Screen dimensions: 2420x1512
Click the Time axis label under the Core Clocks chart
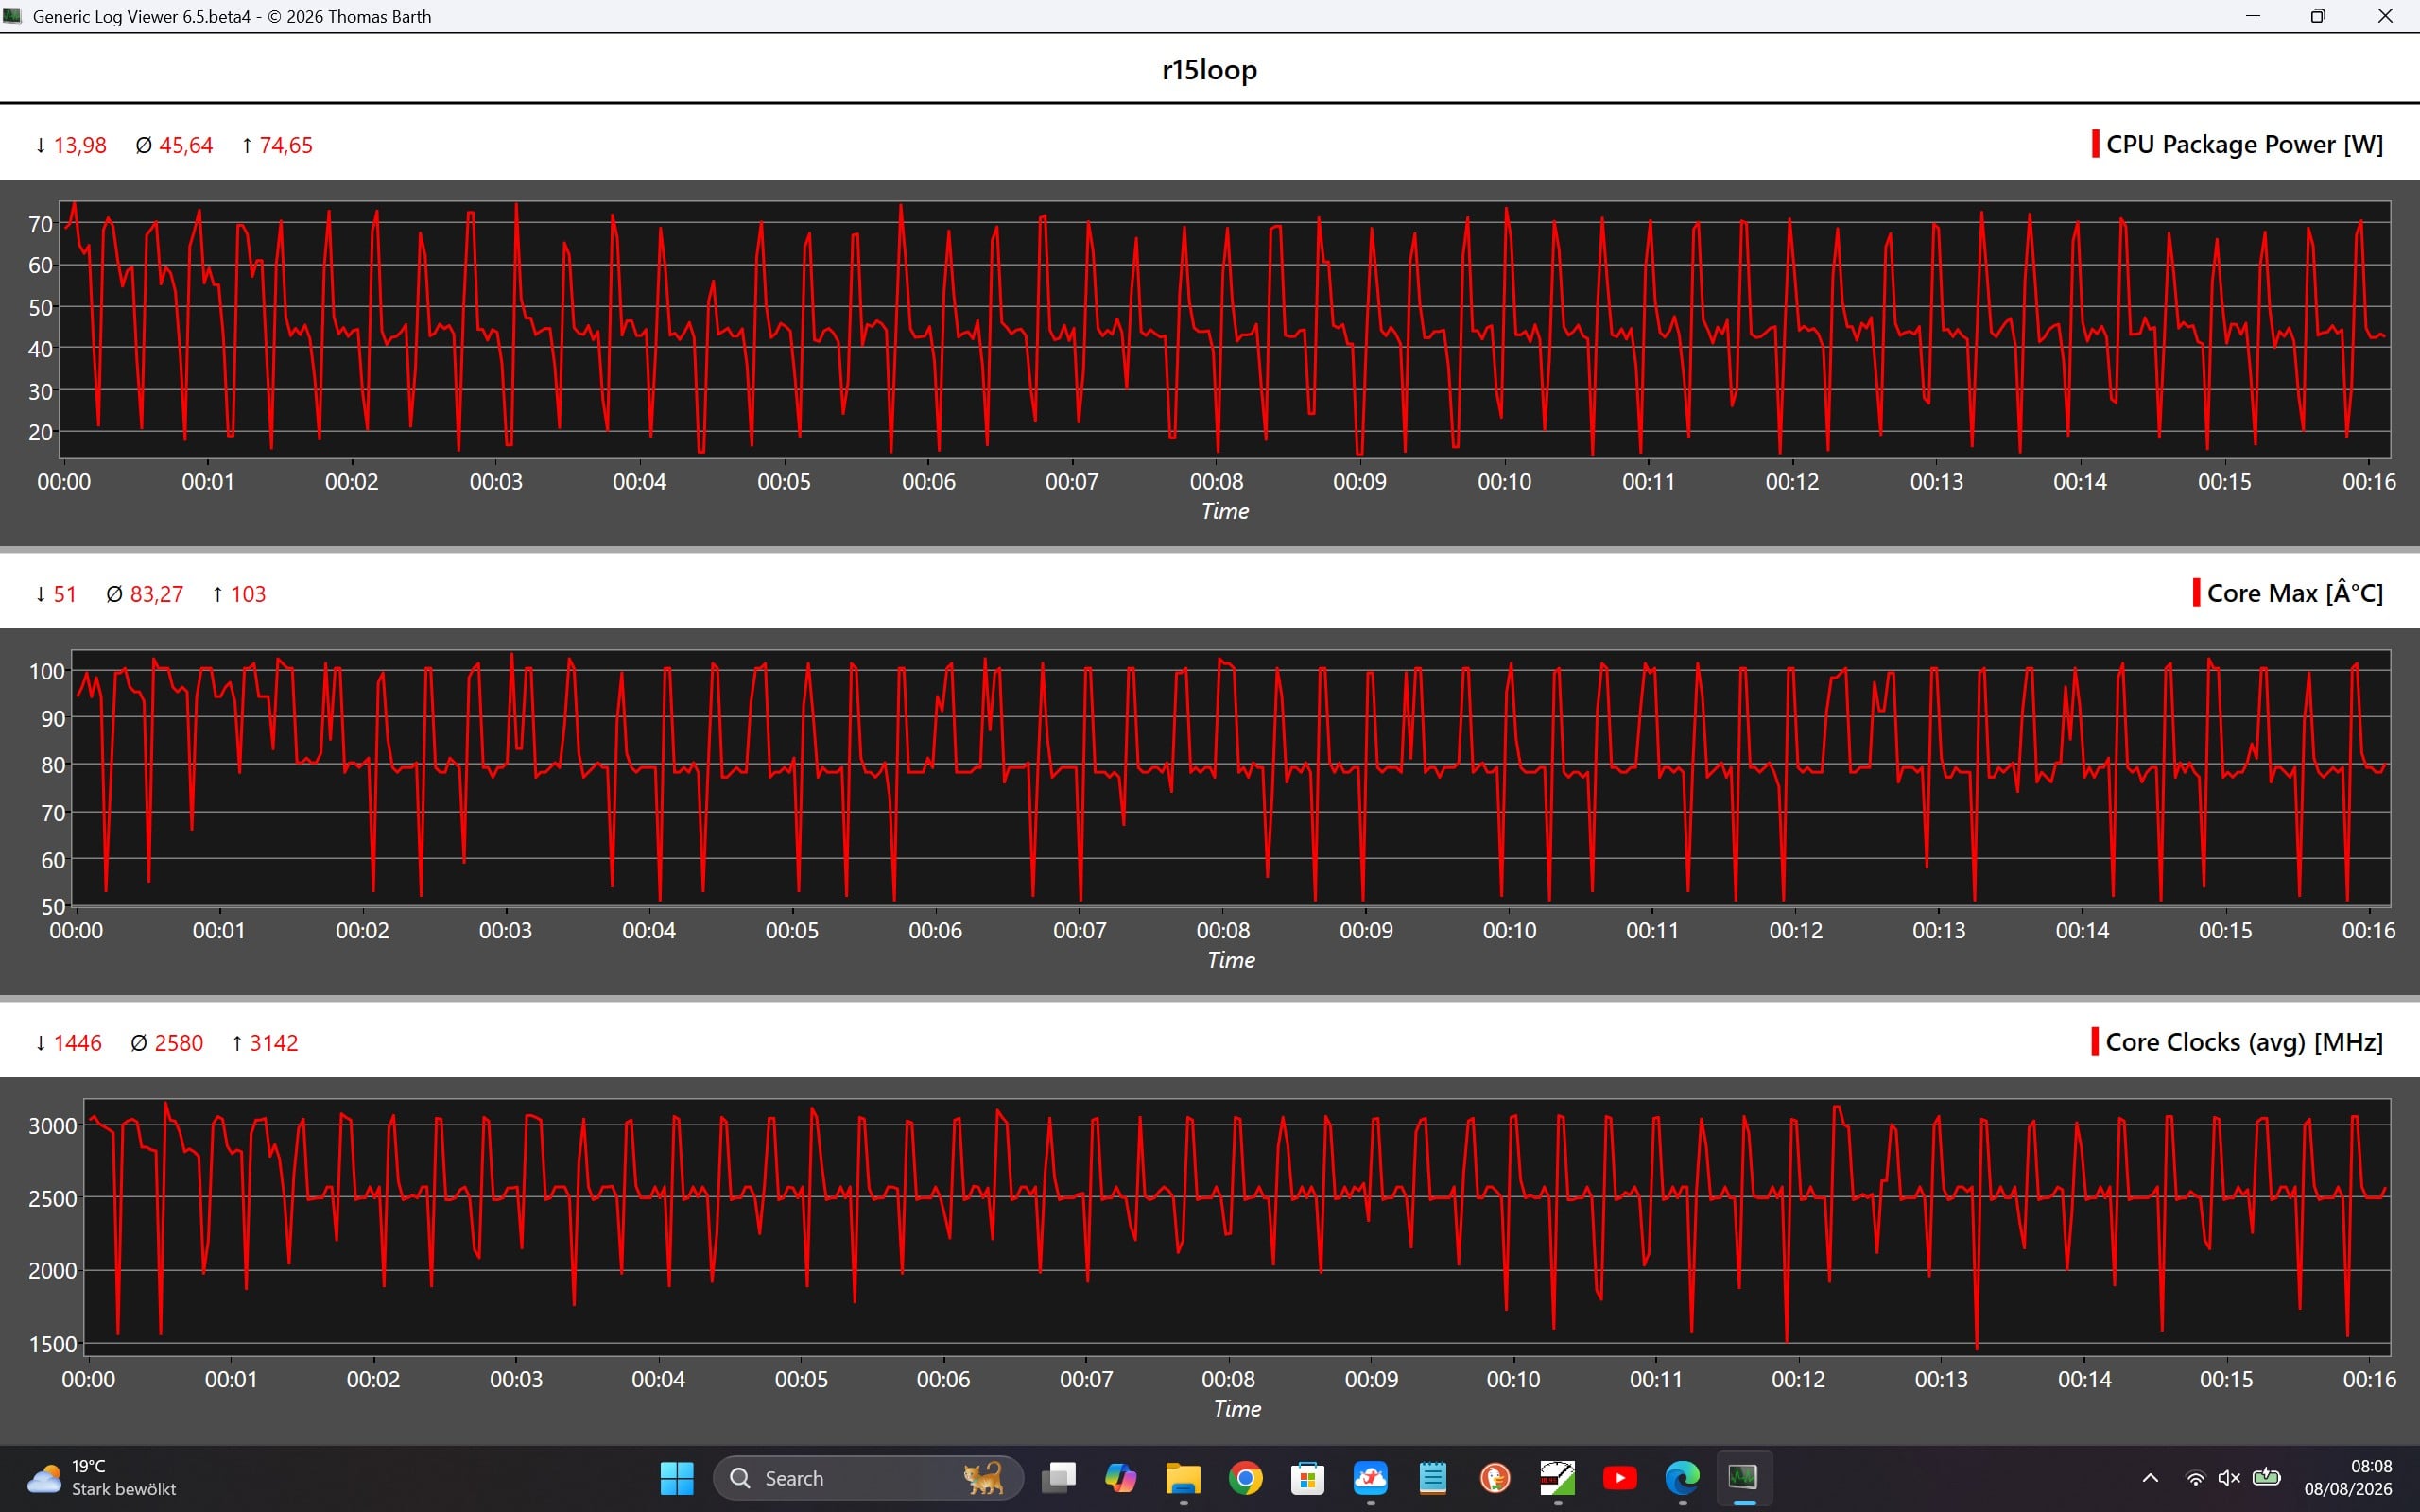1237,1409
